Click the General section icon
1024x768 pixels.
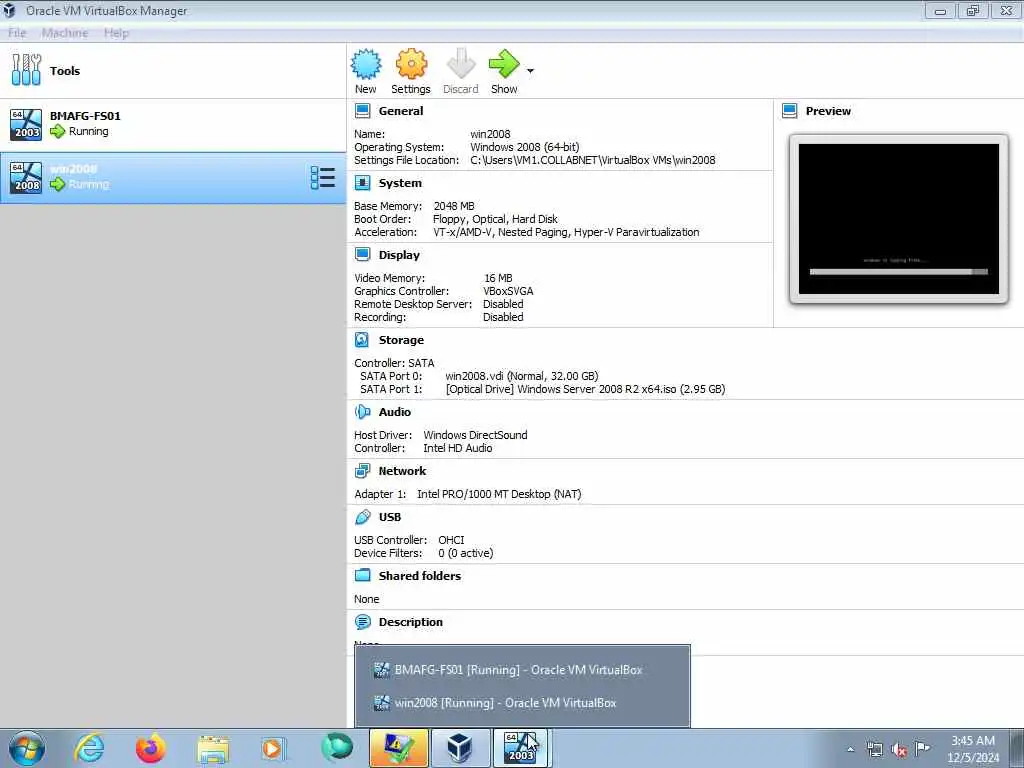(362, 110)
